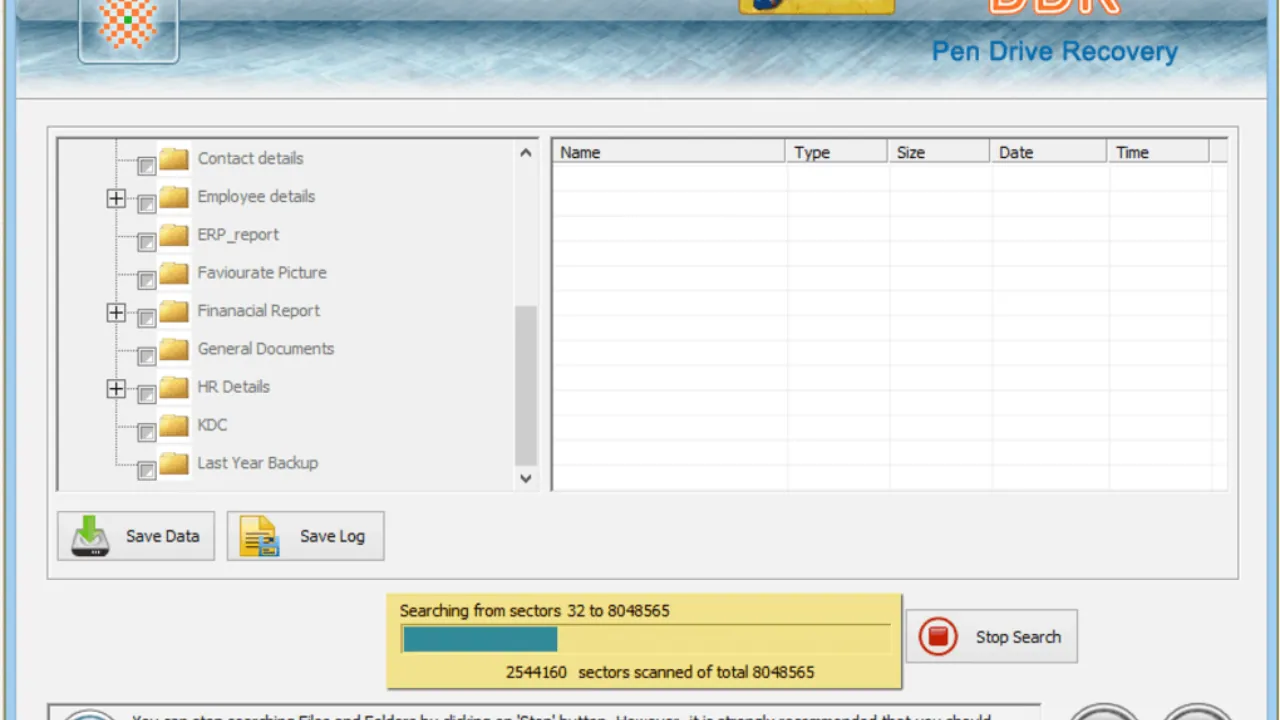The image size is (1280, 720).
Task: Tick the KDC checkbox
Action: coord(147,432)
